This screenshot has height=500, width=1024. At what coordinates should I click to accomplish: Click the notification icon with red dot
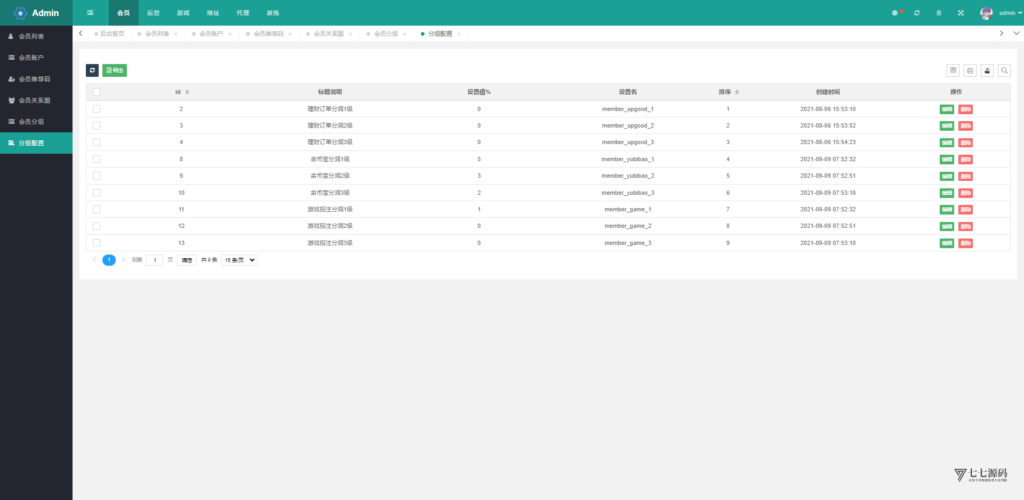pos(895,13)
